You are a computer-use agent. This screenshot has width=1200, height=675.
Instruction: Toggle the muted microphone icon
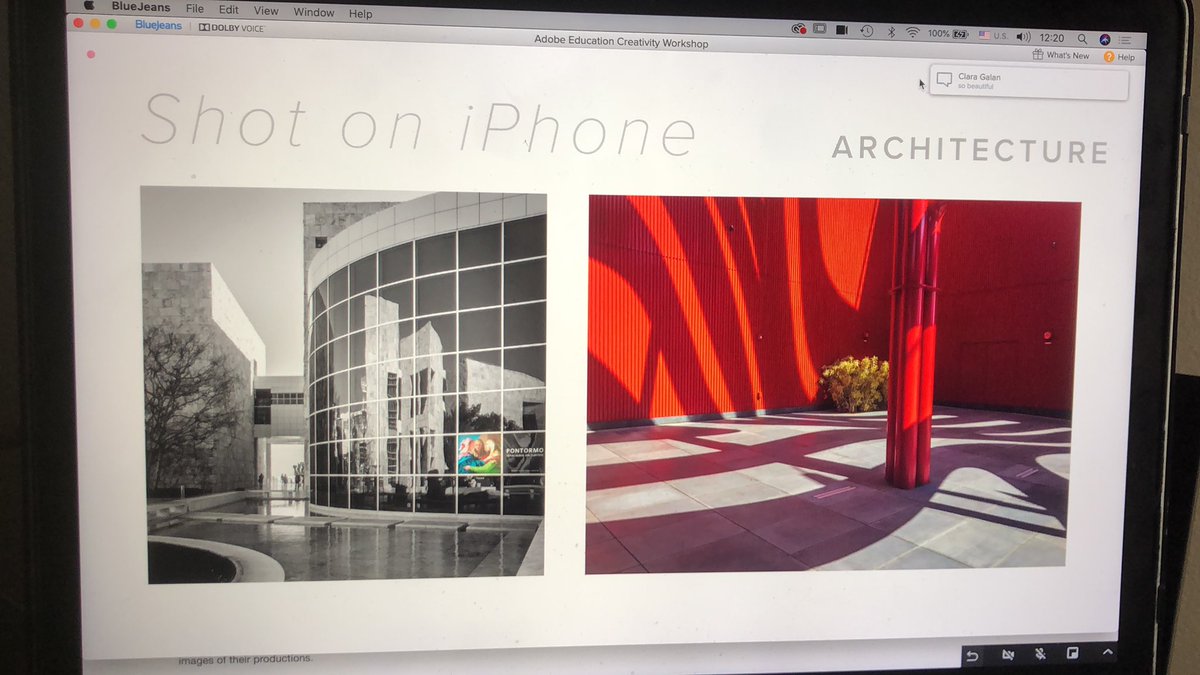(x=1040, y=655)
